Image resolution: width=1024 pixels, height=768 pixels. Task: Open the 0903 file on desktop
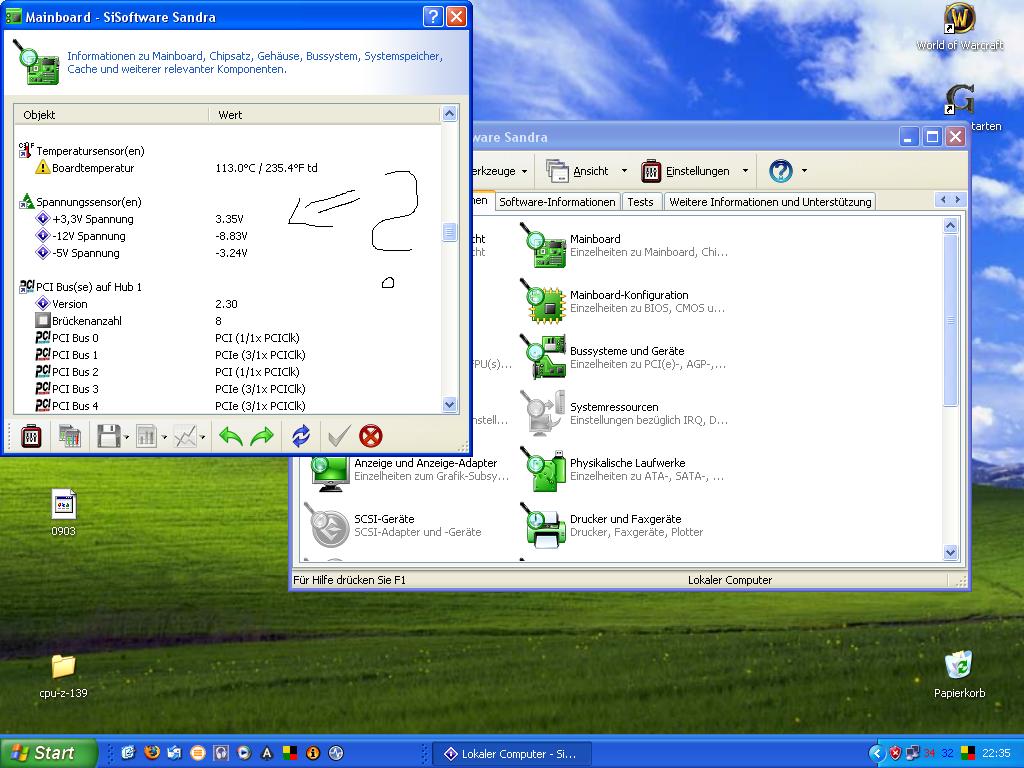click(64, 513)
